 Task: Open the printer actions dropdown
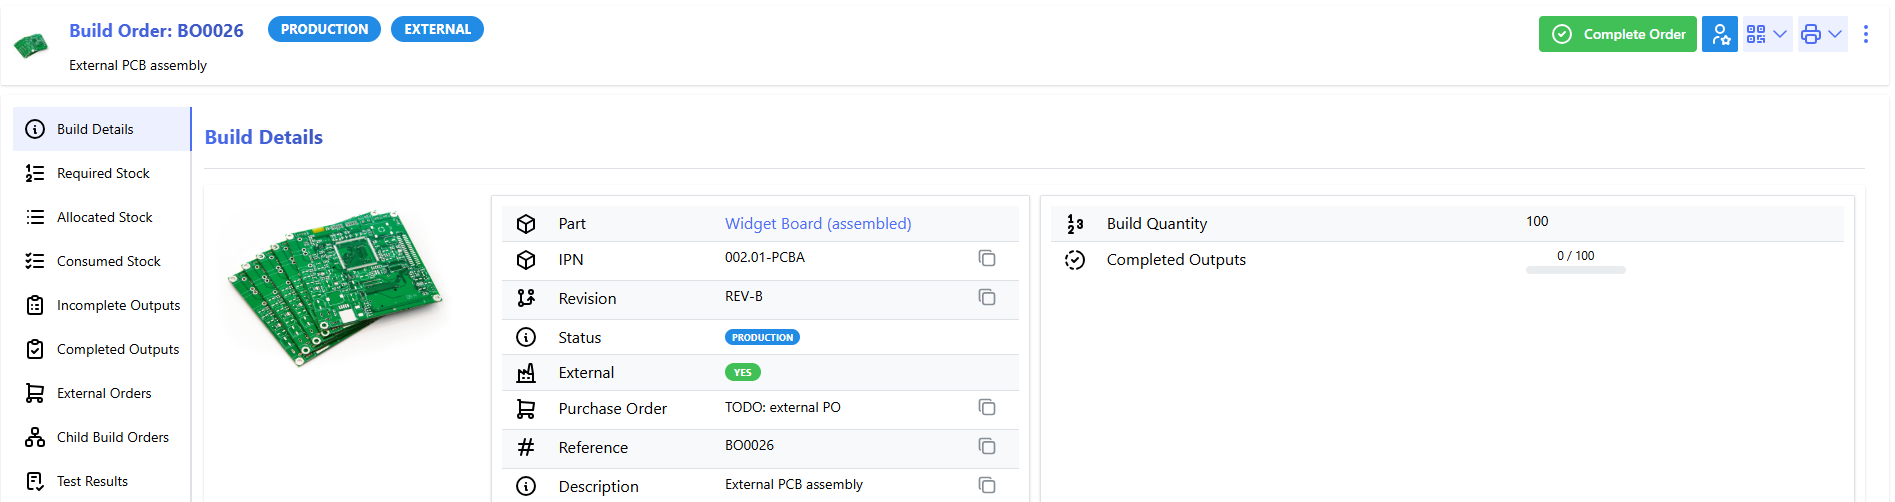pos(1821,34)
